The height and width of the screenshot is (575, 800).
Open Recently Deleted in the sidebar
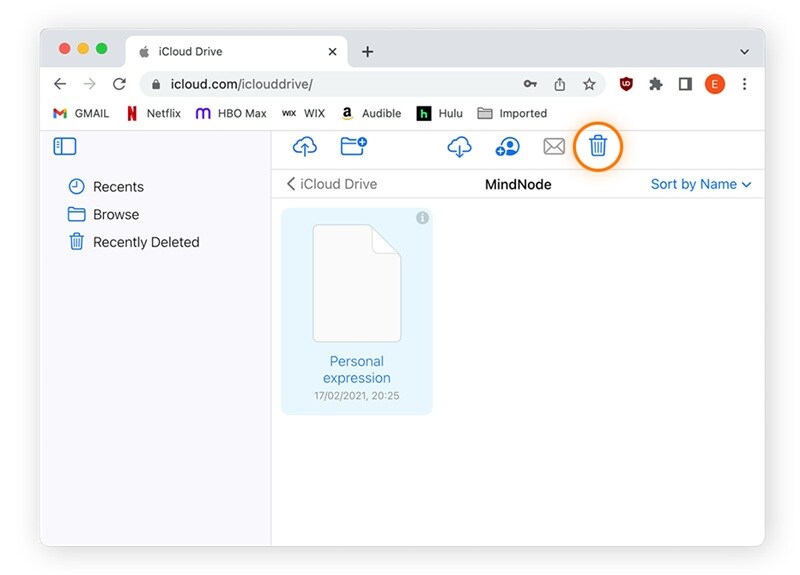(134, 242)
